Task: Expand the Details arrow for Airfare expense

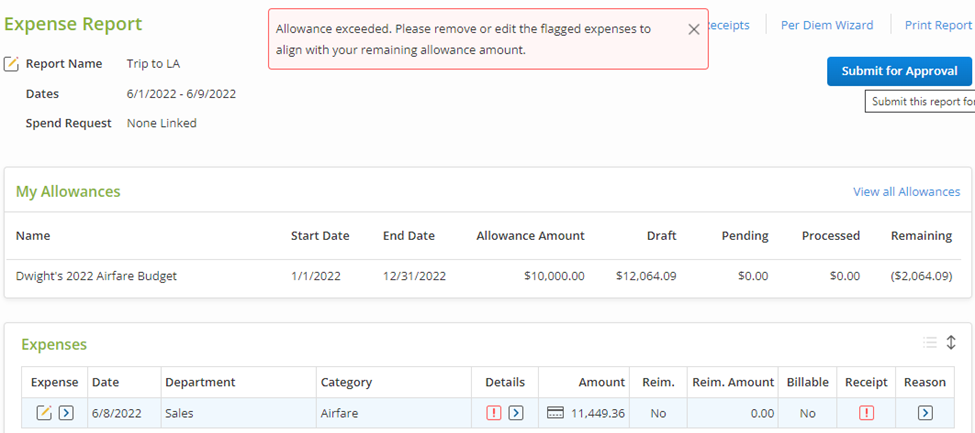Action: click(x=516, y=413)
